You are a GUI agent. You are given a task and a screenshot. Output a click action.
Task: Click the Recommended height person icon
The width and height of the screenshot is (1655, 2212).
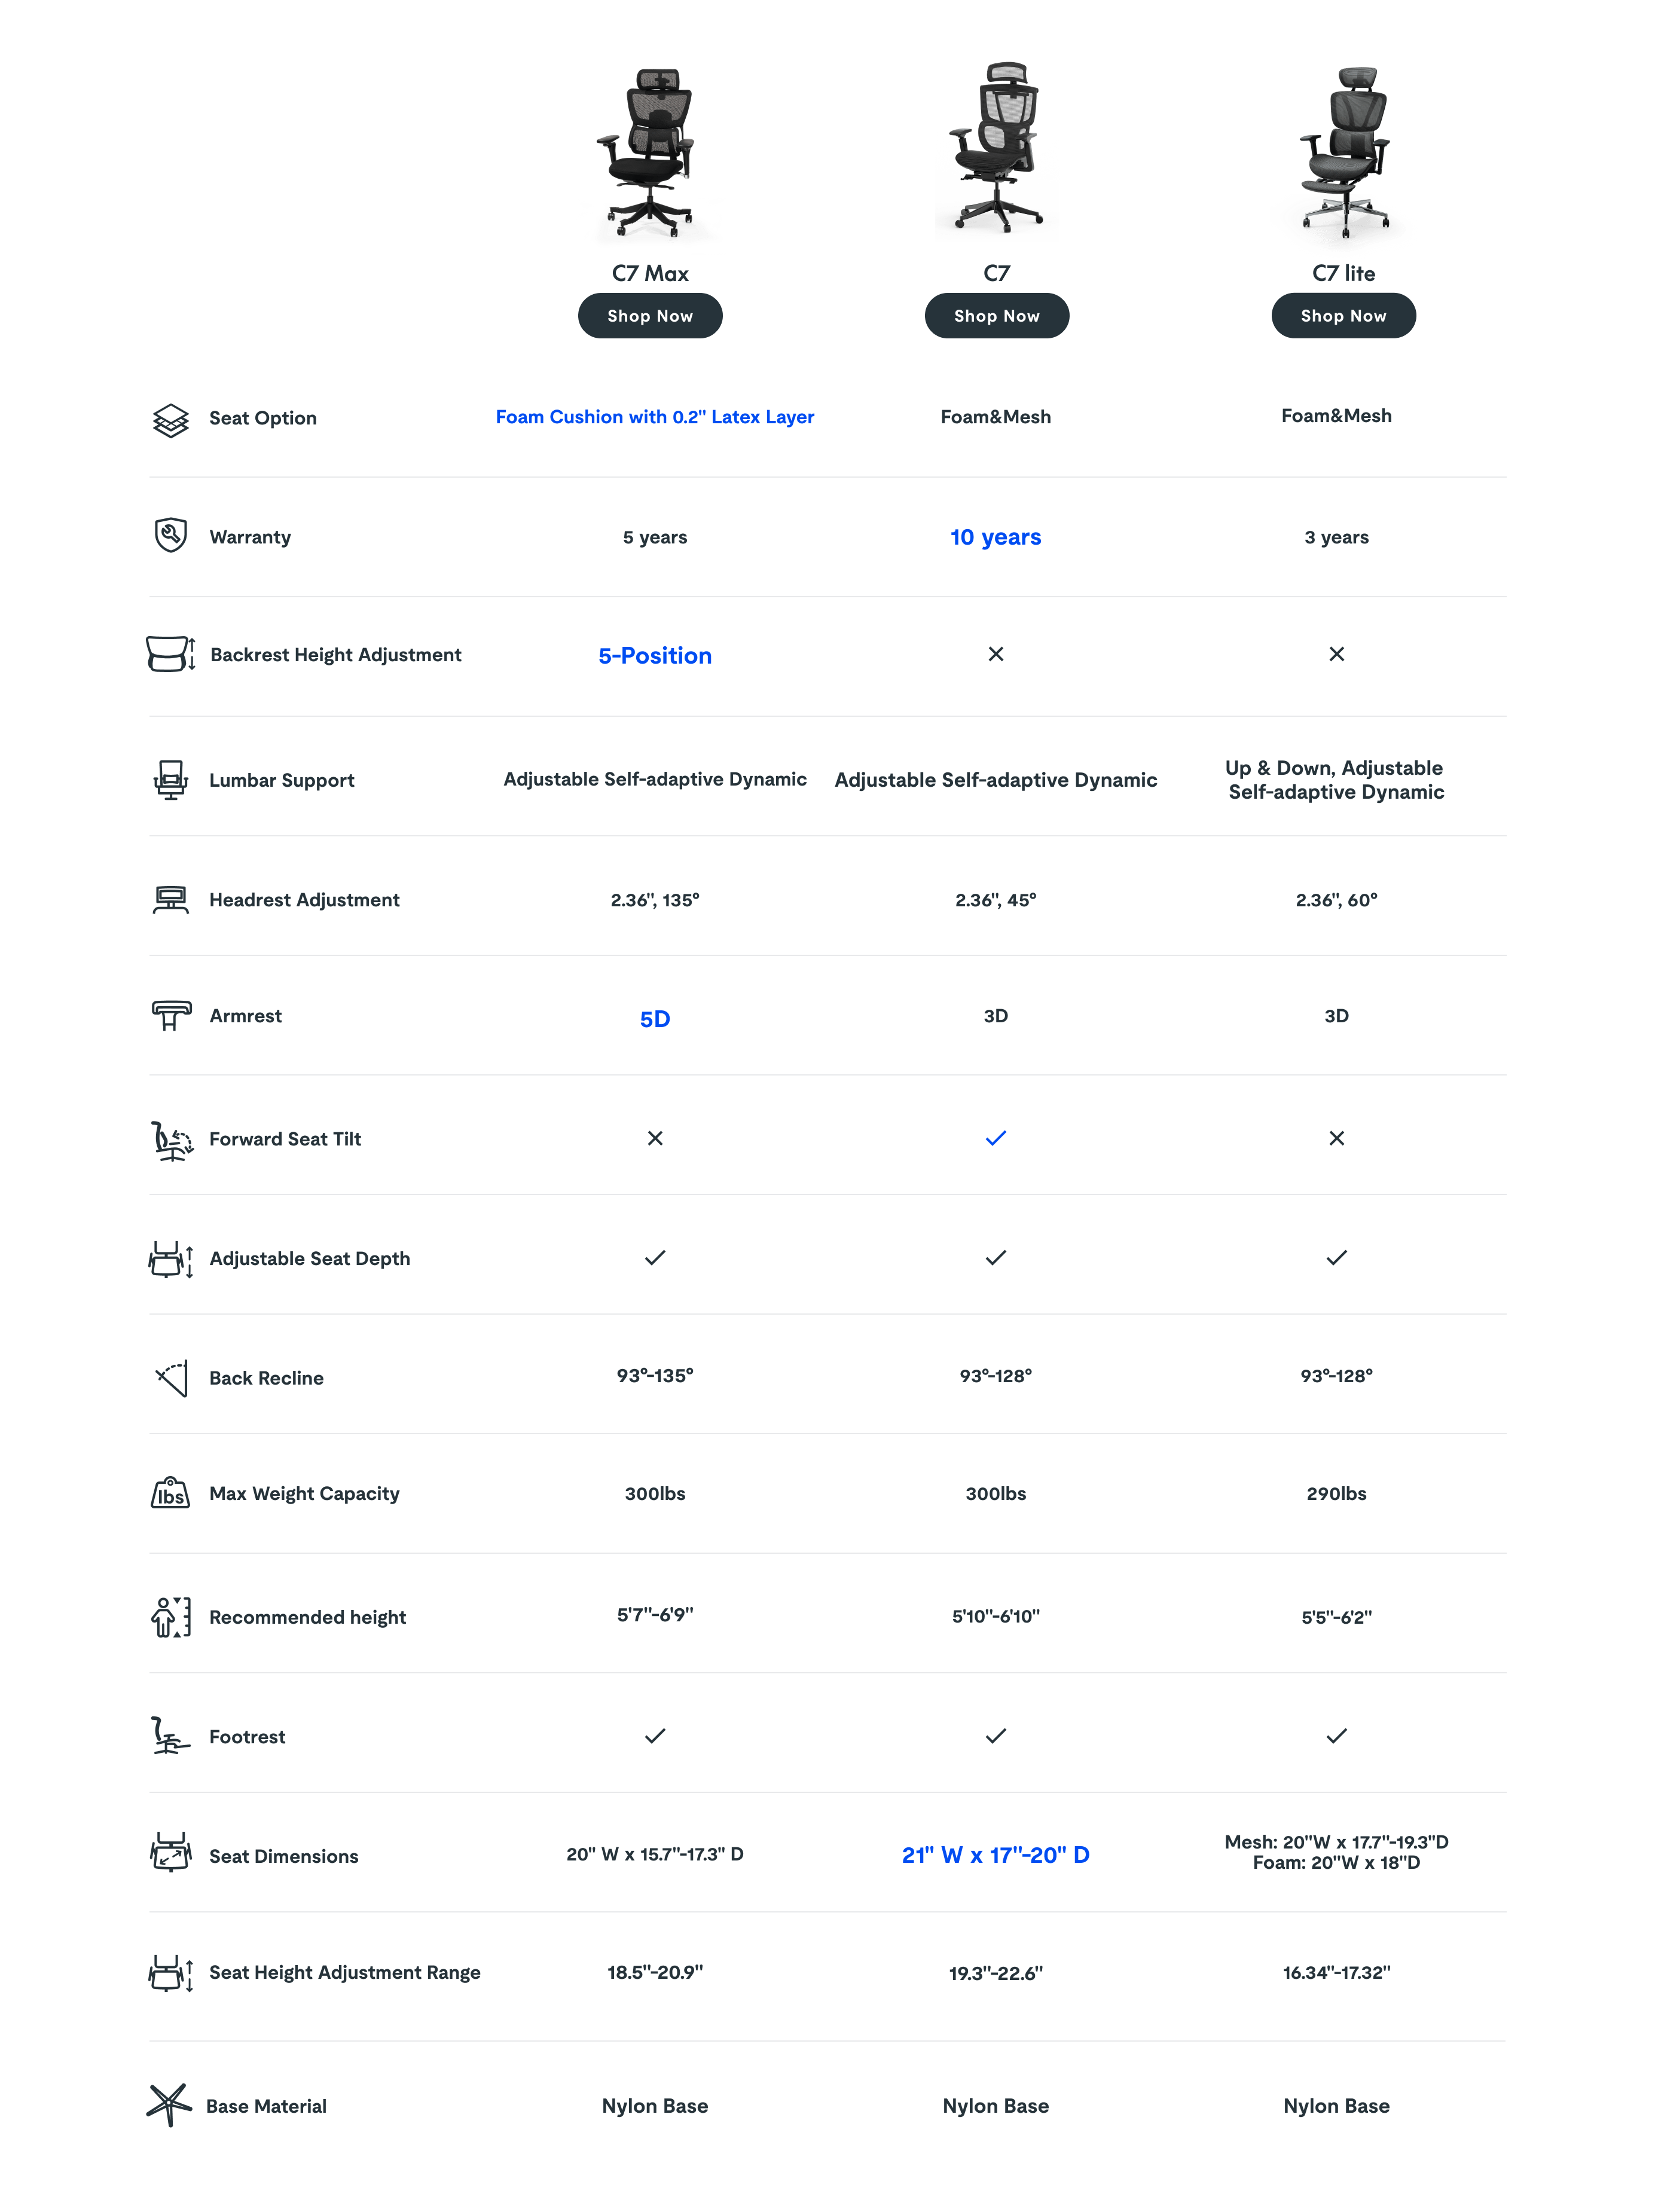click(x=171, y=1617)
